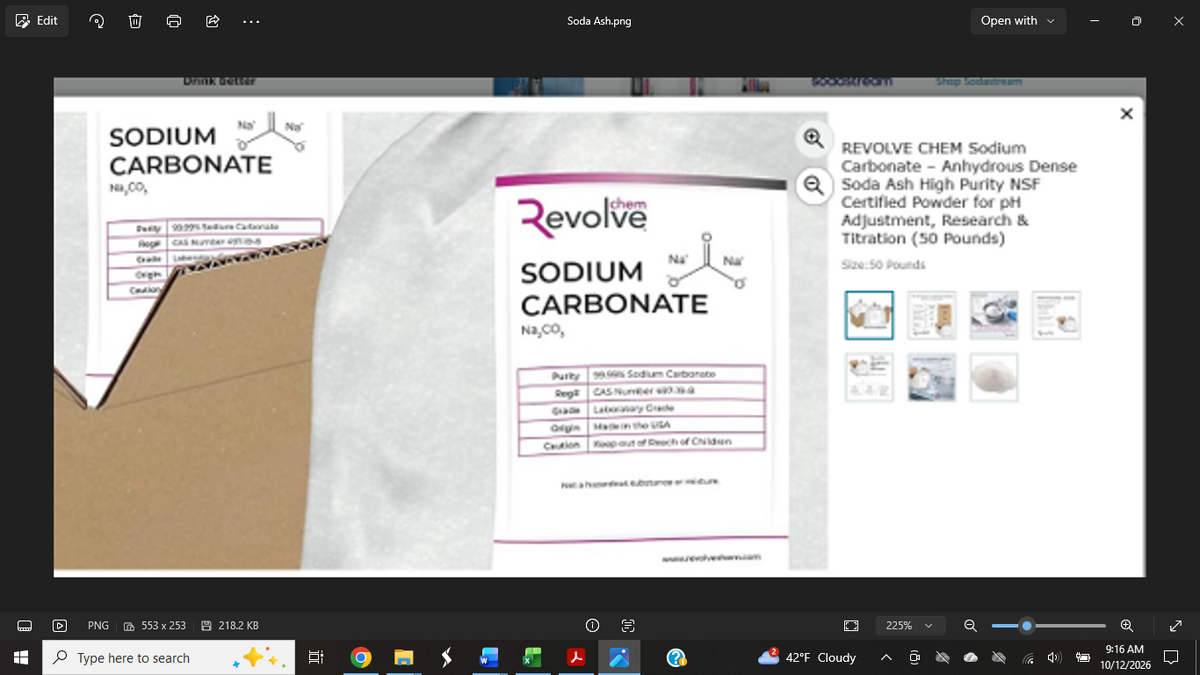Open the three-dot See more menu
This screenshot has width=1200, height=675.
coord(251,21)
